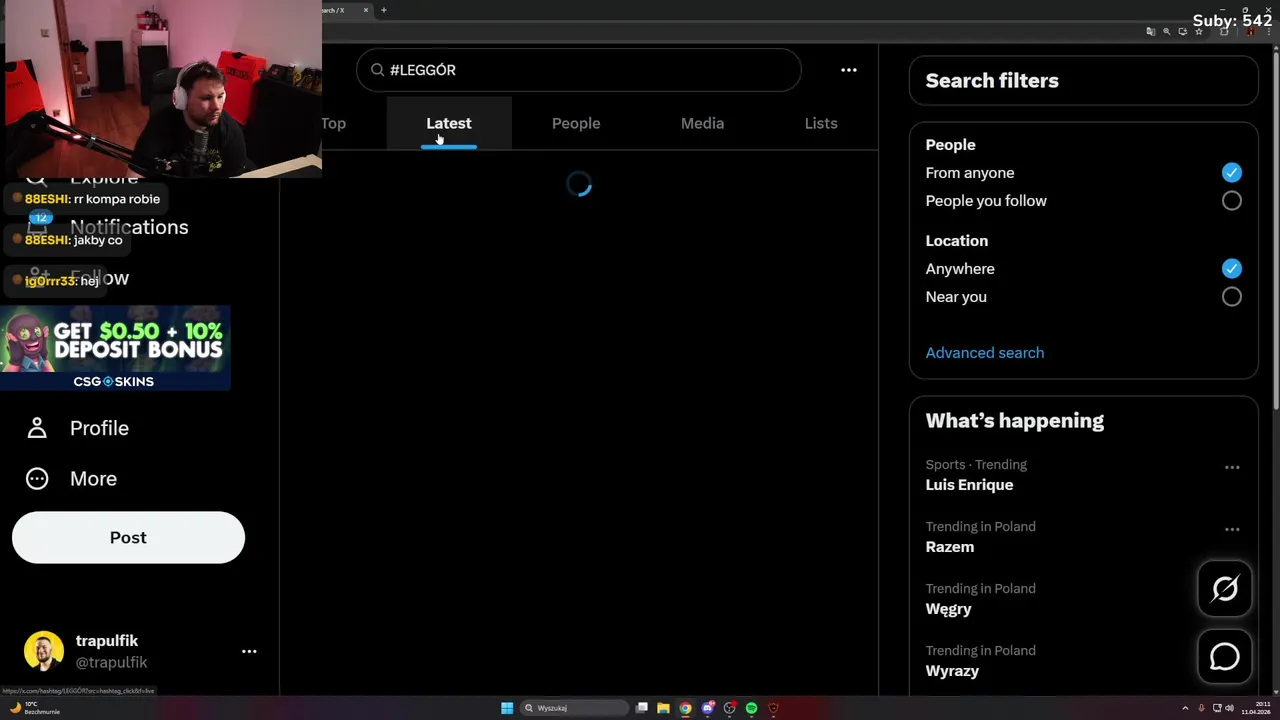
Task: Click the #LEGGÓR search input field
Action: tap(579, 70)
